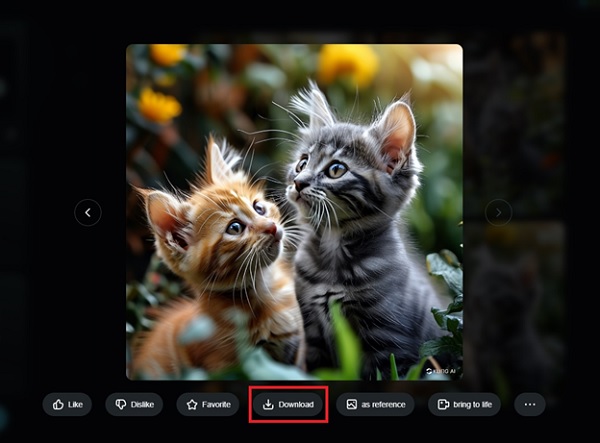Download the kitten image
The image size is (600, 443).
[x=288, y=404]
